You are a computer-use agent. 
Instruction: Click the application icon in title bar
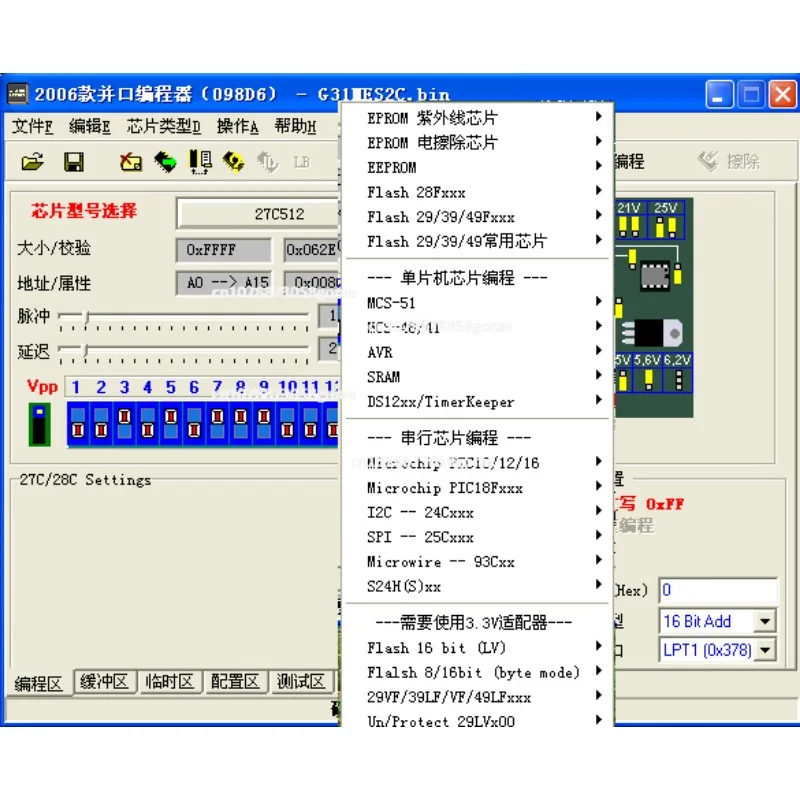tap(18, 94)
